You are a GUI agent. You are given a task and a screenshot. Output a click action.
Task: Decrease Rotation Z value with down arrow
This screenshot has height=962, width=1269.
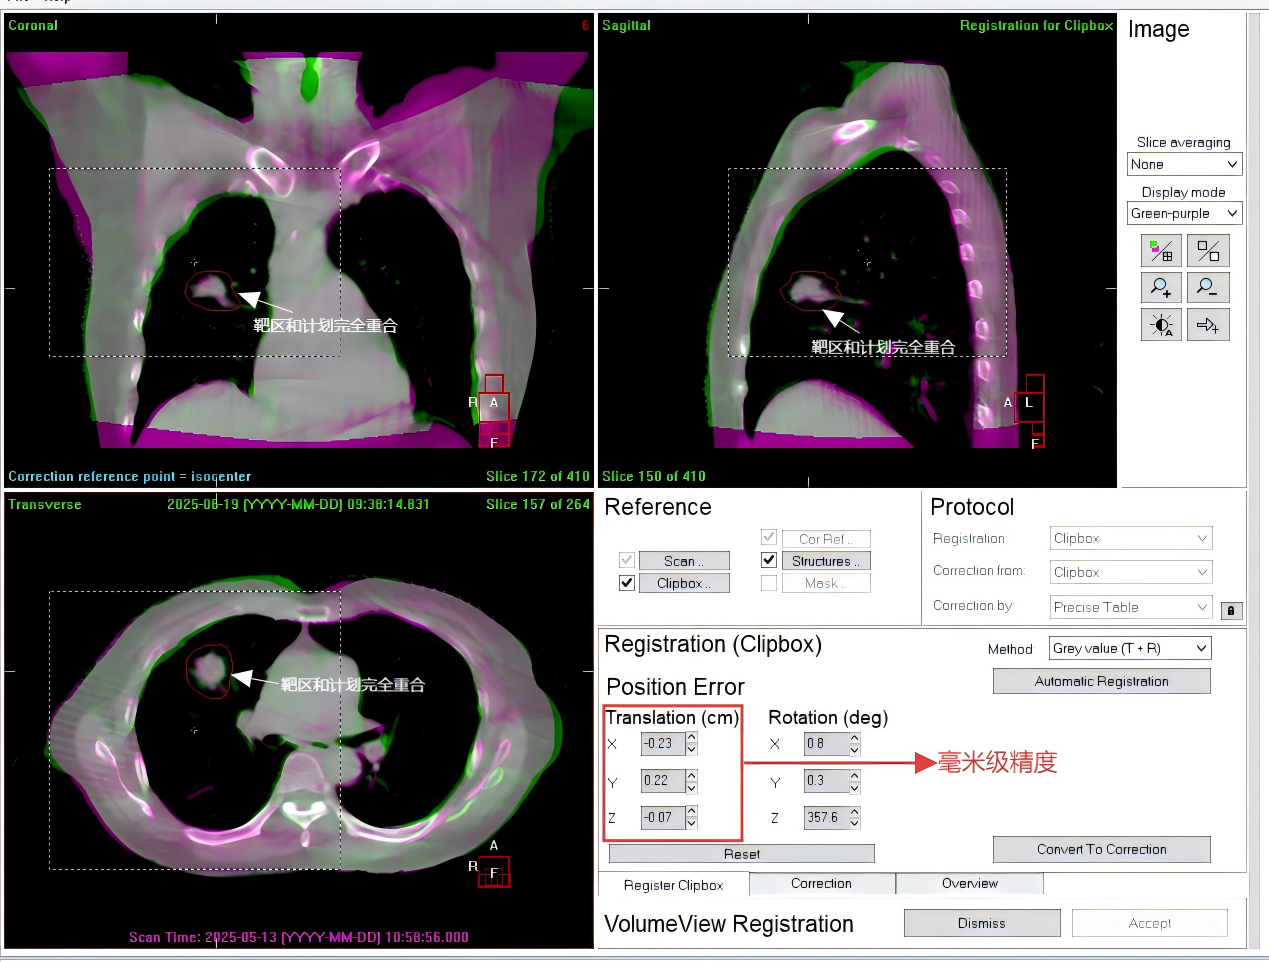(x=854, y=823)
